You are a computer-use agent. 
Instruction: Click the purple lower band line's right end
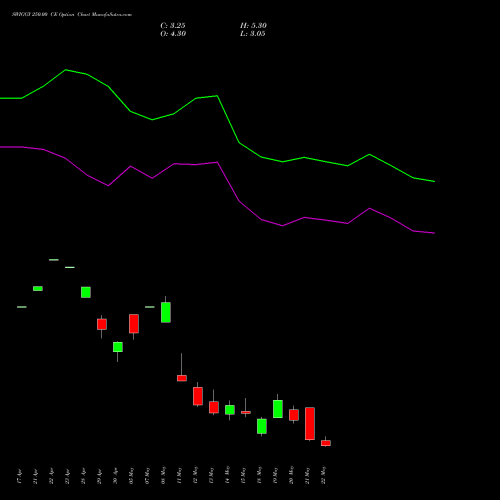click(434, 233)
